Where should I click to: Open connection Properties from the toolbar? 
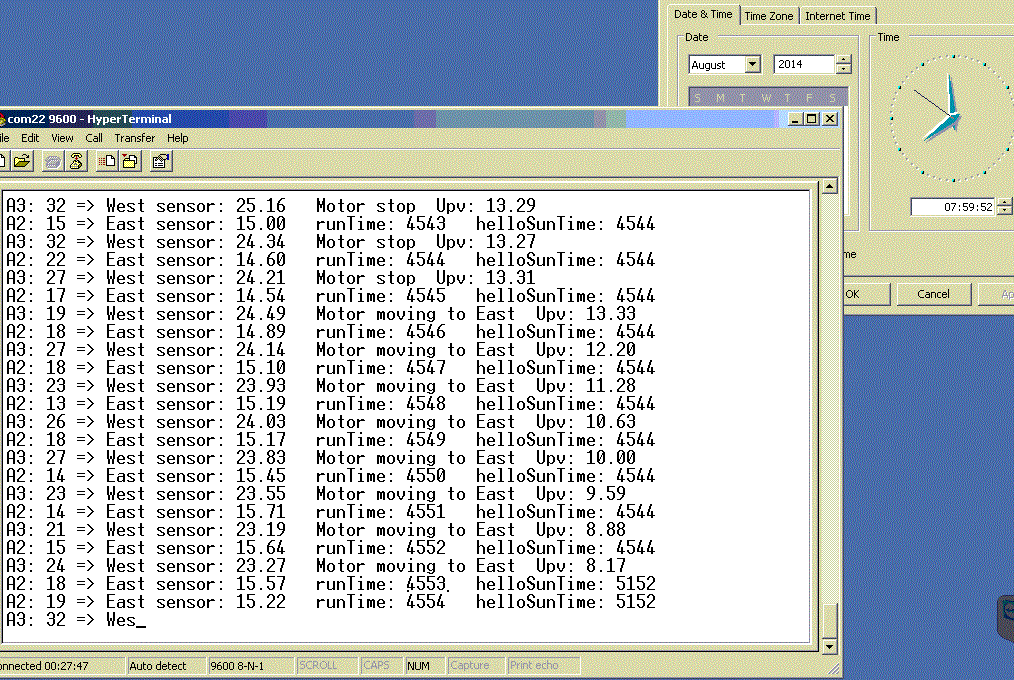pos(161,161)
